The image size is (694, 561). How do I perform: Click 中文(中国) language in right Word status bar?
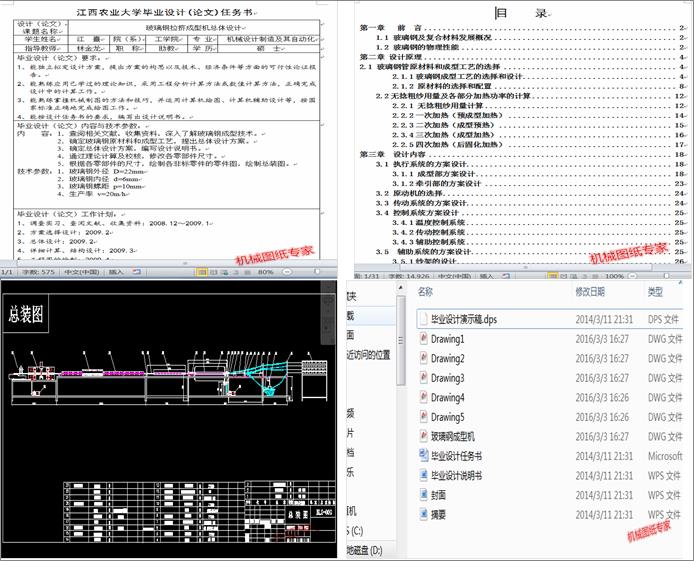pyautogui.click(x=455, y=276)
